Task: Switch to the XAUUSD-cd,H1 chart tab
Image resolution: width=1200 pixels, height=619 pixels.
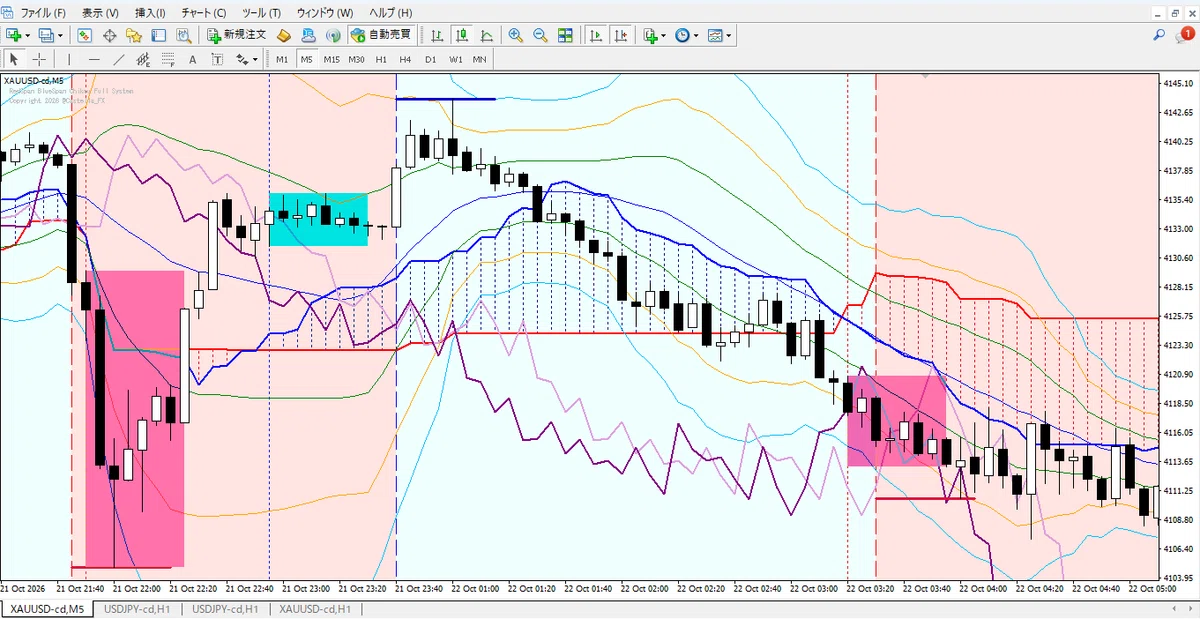Action: (x=315, y=609)
